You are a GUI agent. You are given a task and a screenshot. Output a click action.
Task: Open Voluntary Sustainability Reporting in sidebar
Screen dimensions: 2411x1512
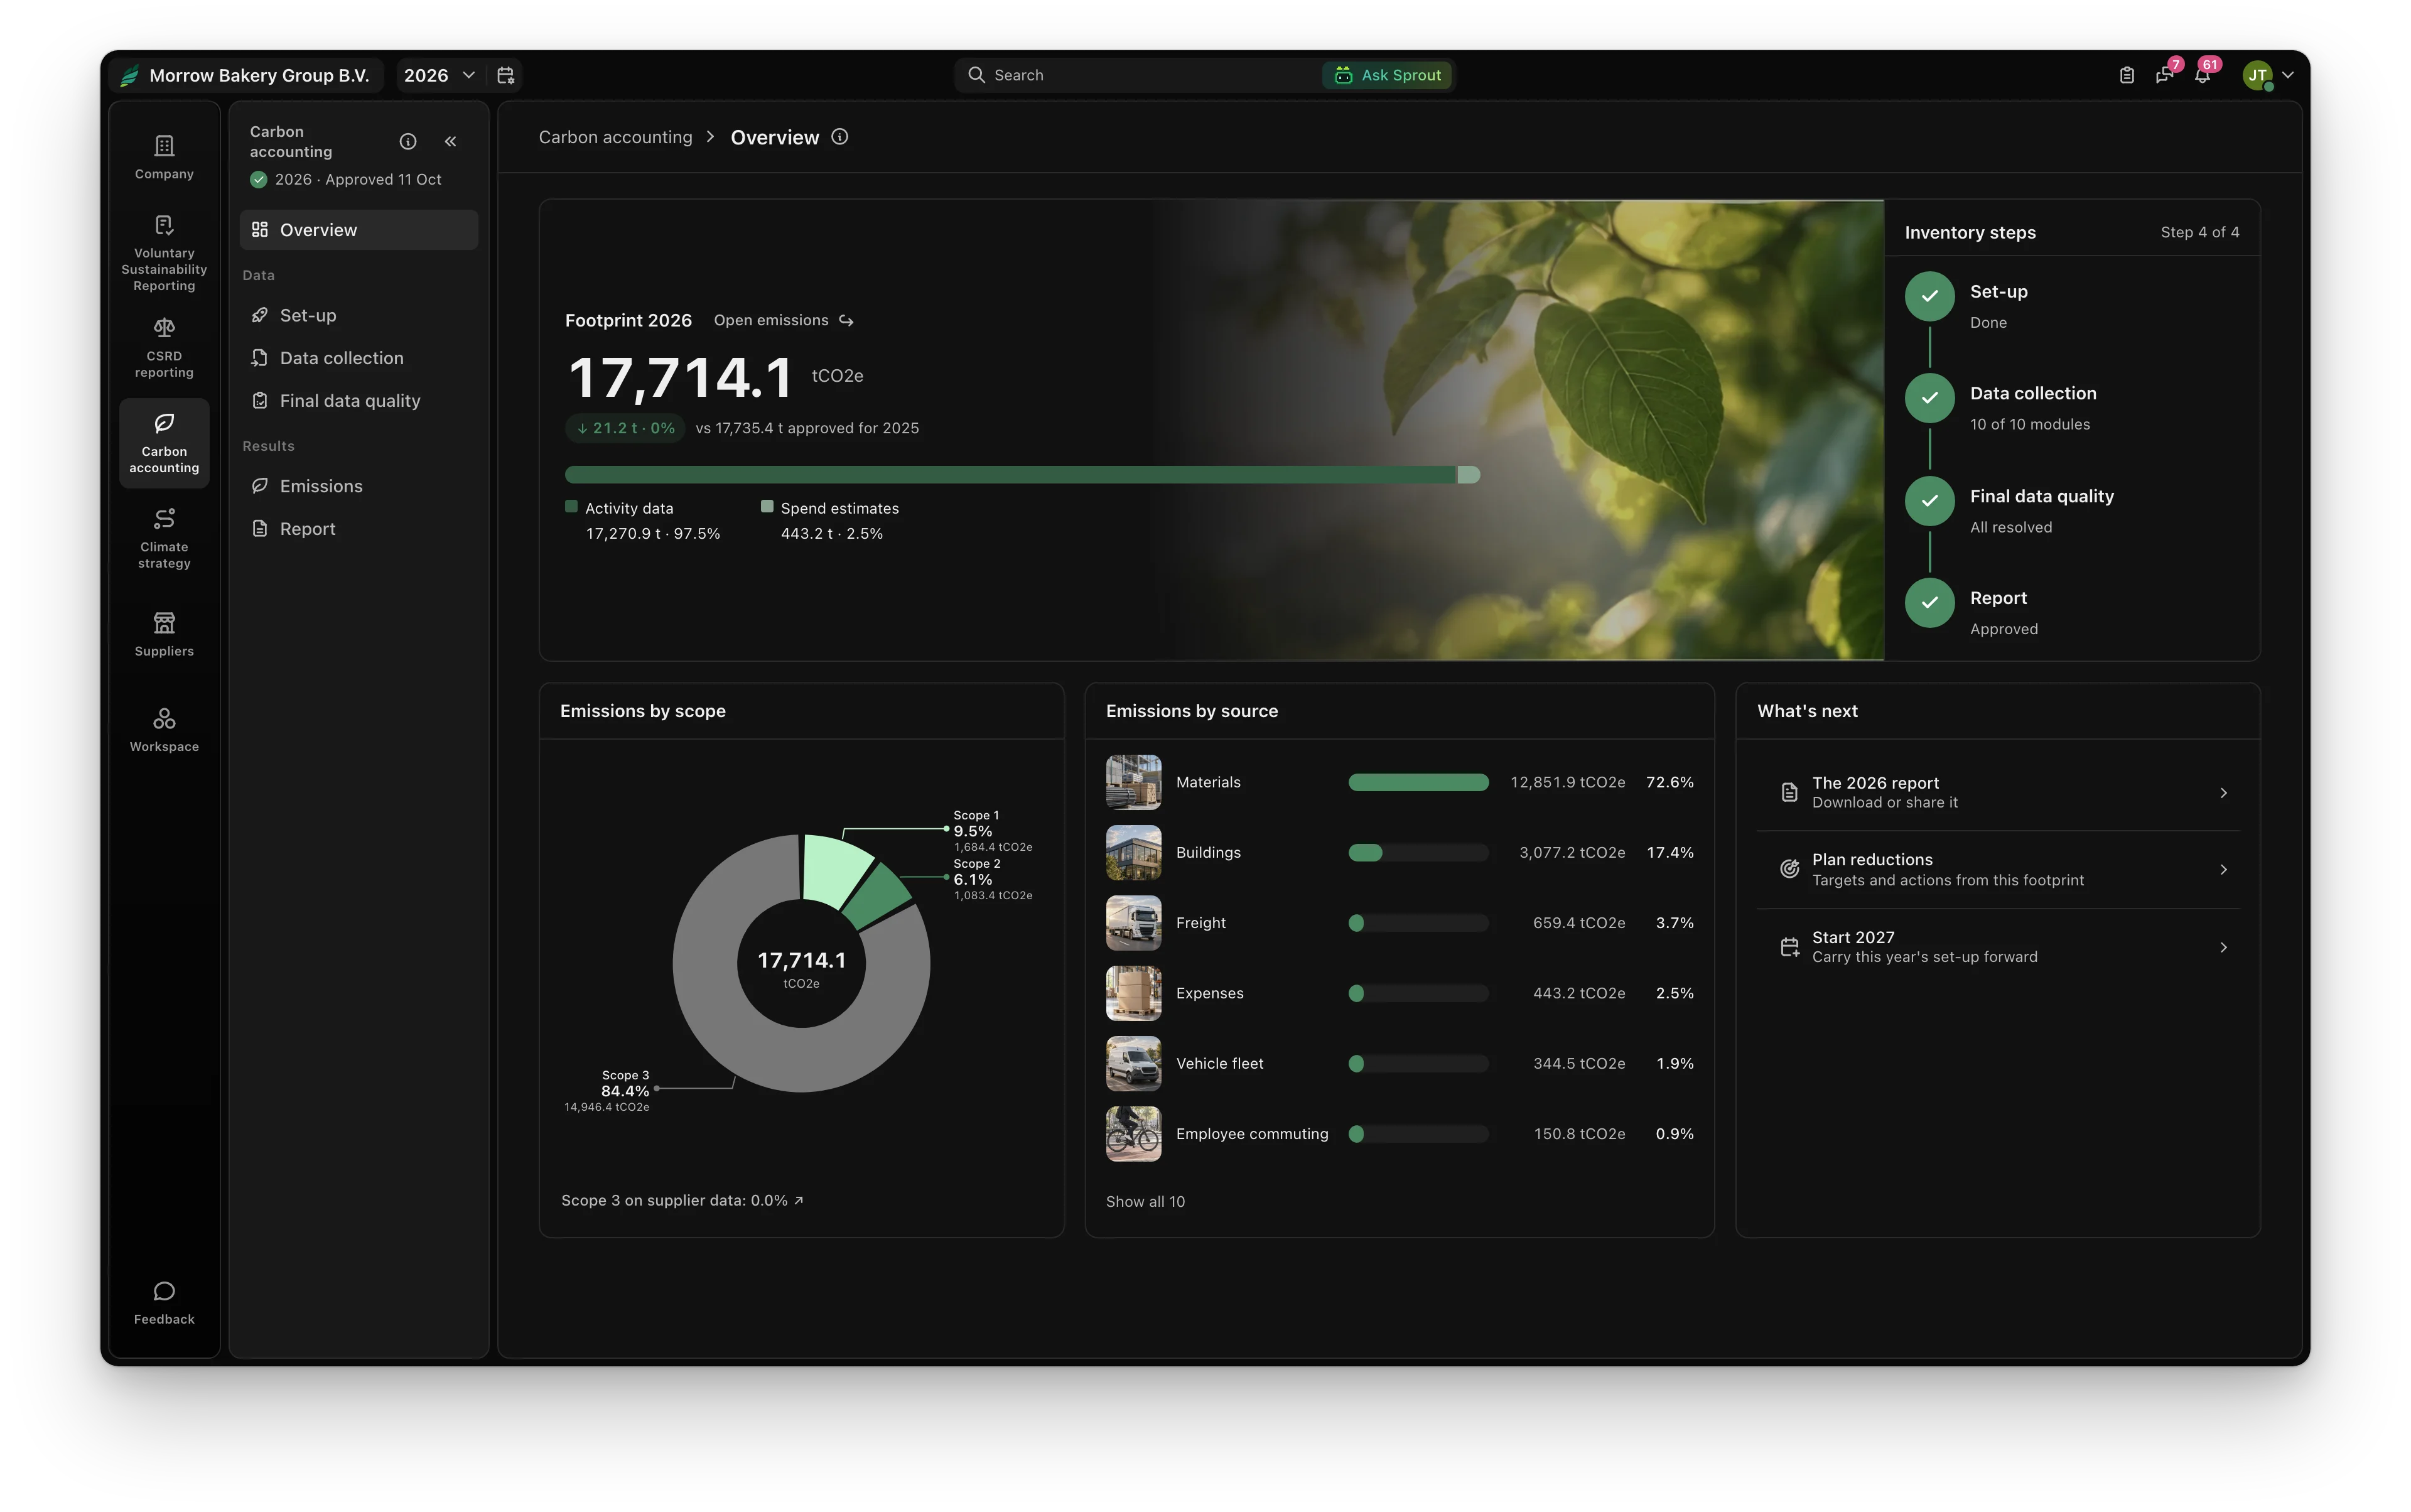(x=164, y=254)
